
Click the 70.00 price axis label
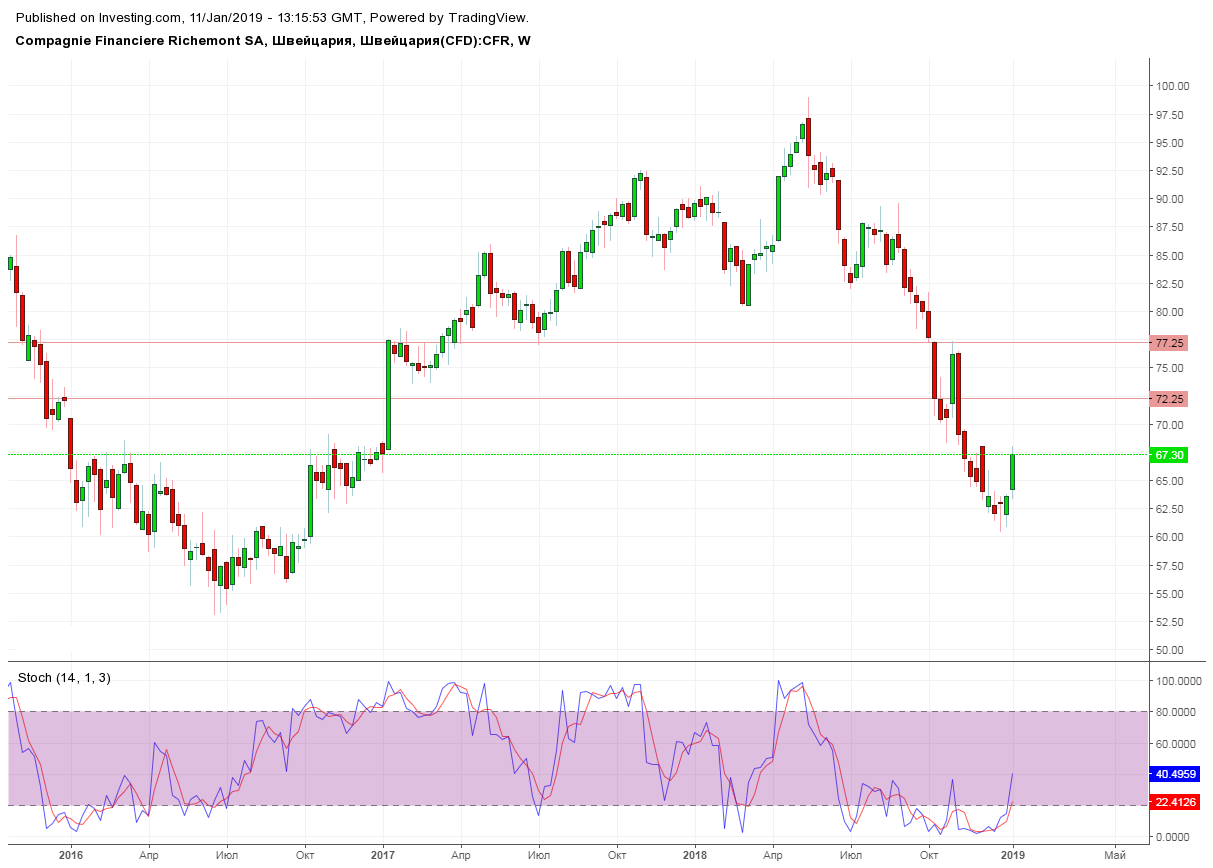coord(1172,425)
